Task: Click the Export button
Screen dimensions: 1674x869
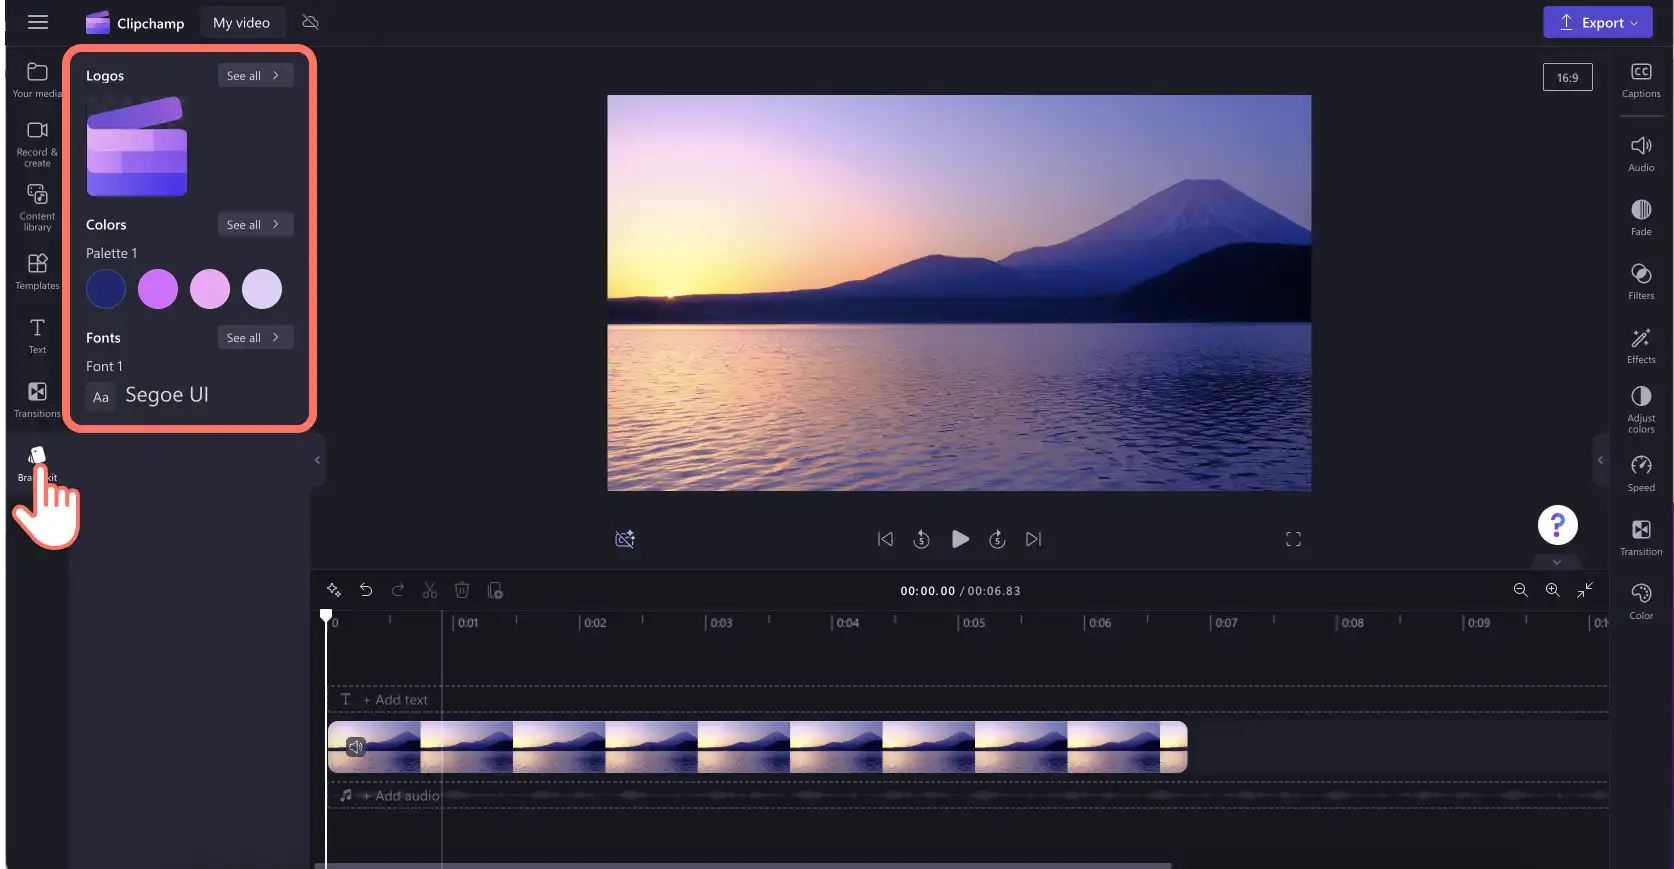Action: pyautogui.click(x=1598, y=22)
